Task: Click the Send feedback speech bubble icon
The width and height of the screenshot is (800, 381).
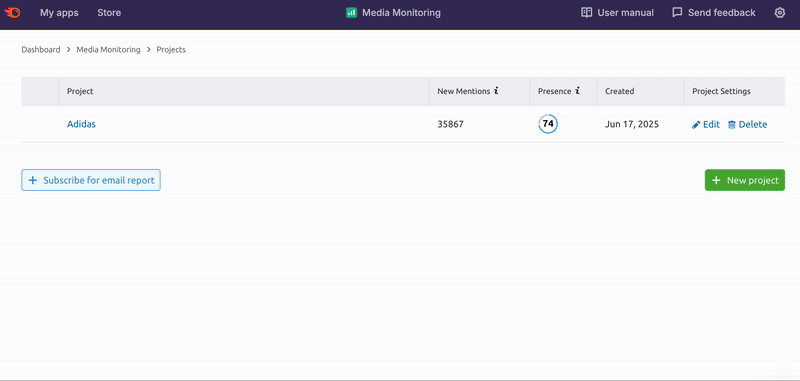Action: tap(677, 13)
